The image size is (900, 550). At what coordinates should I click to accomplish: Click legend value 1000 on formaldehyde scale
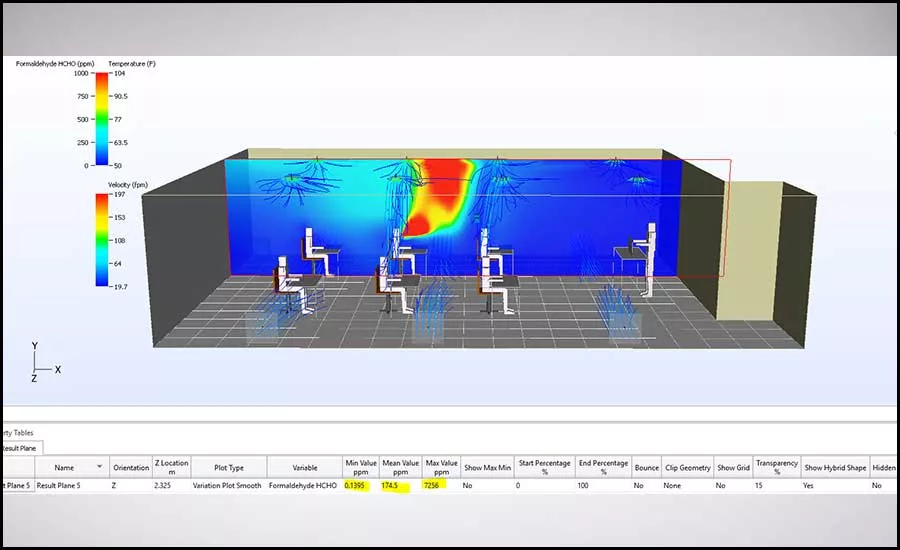coord(81,73)
